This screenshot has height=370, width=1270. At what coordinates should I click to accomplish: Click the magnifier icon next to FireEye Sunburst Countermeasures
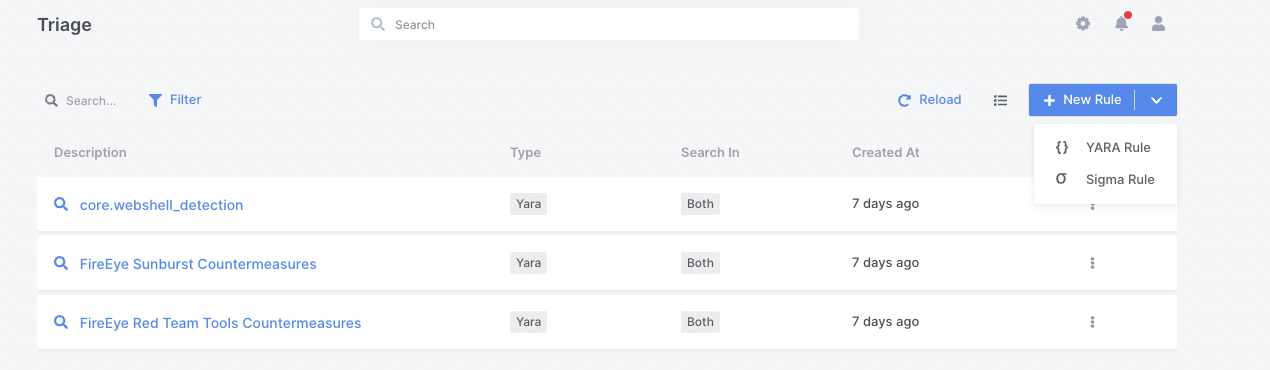pos(61,263)
